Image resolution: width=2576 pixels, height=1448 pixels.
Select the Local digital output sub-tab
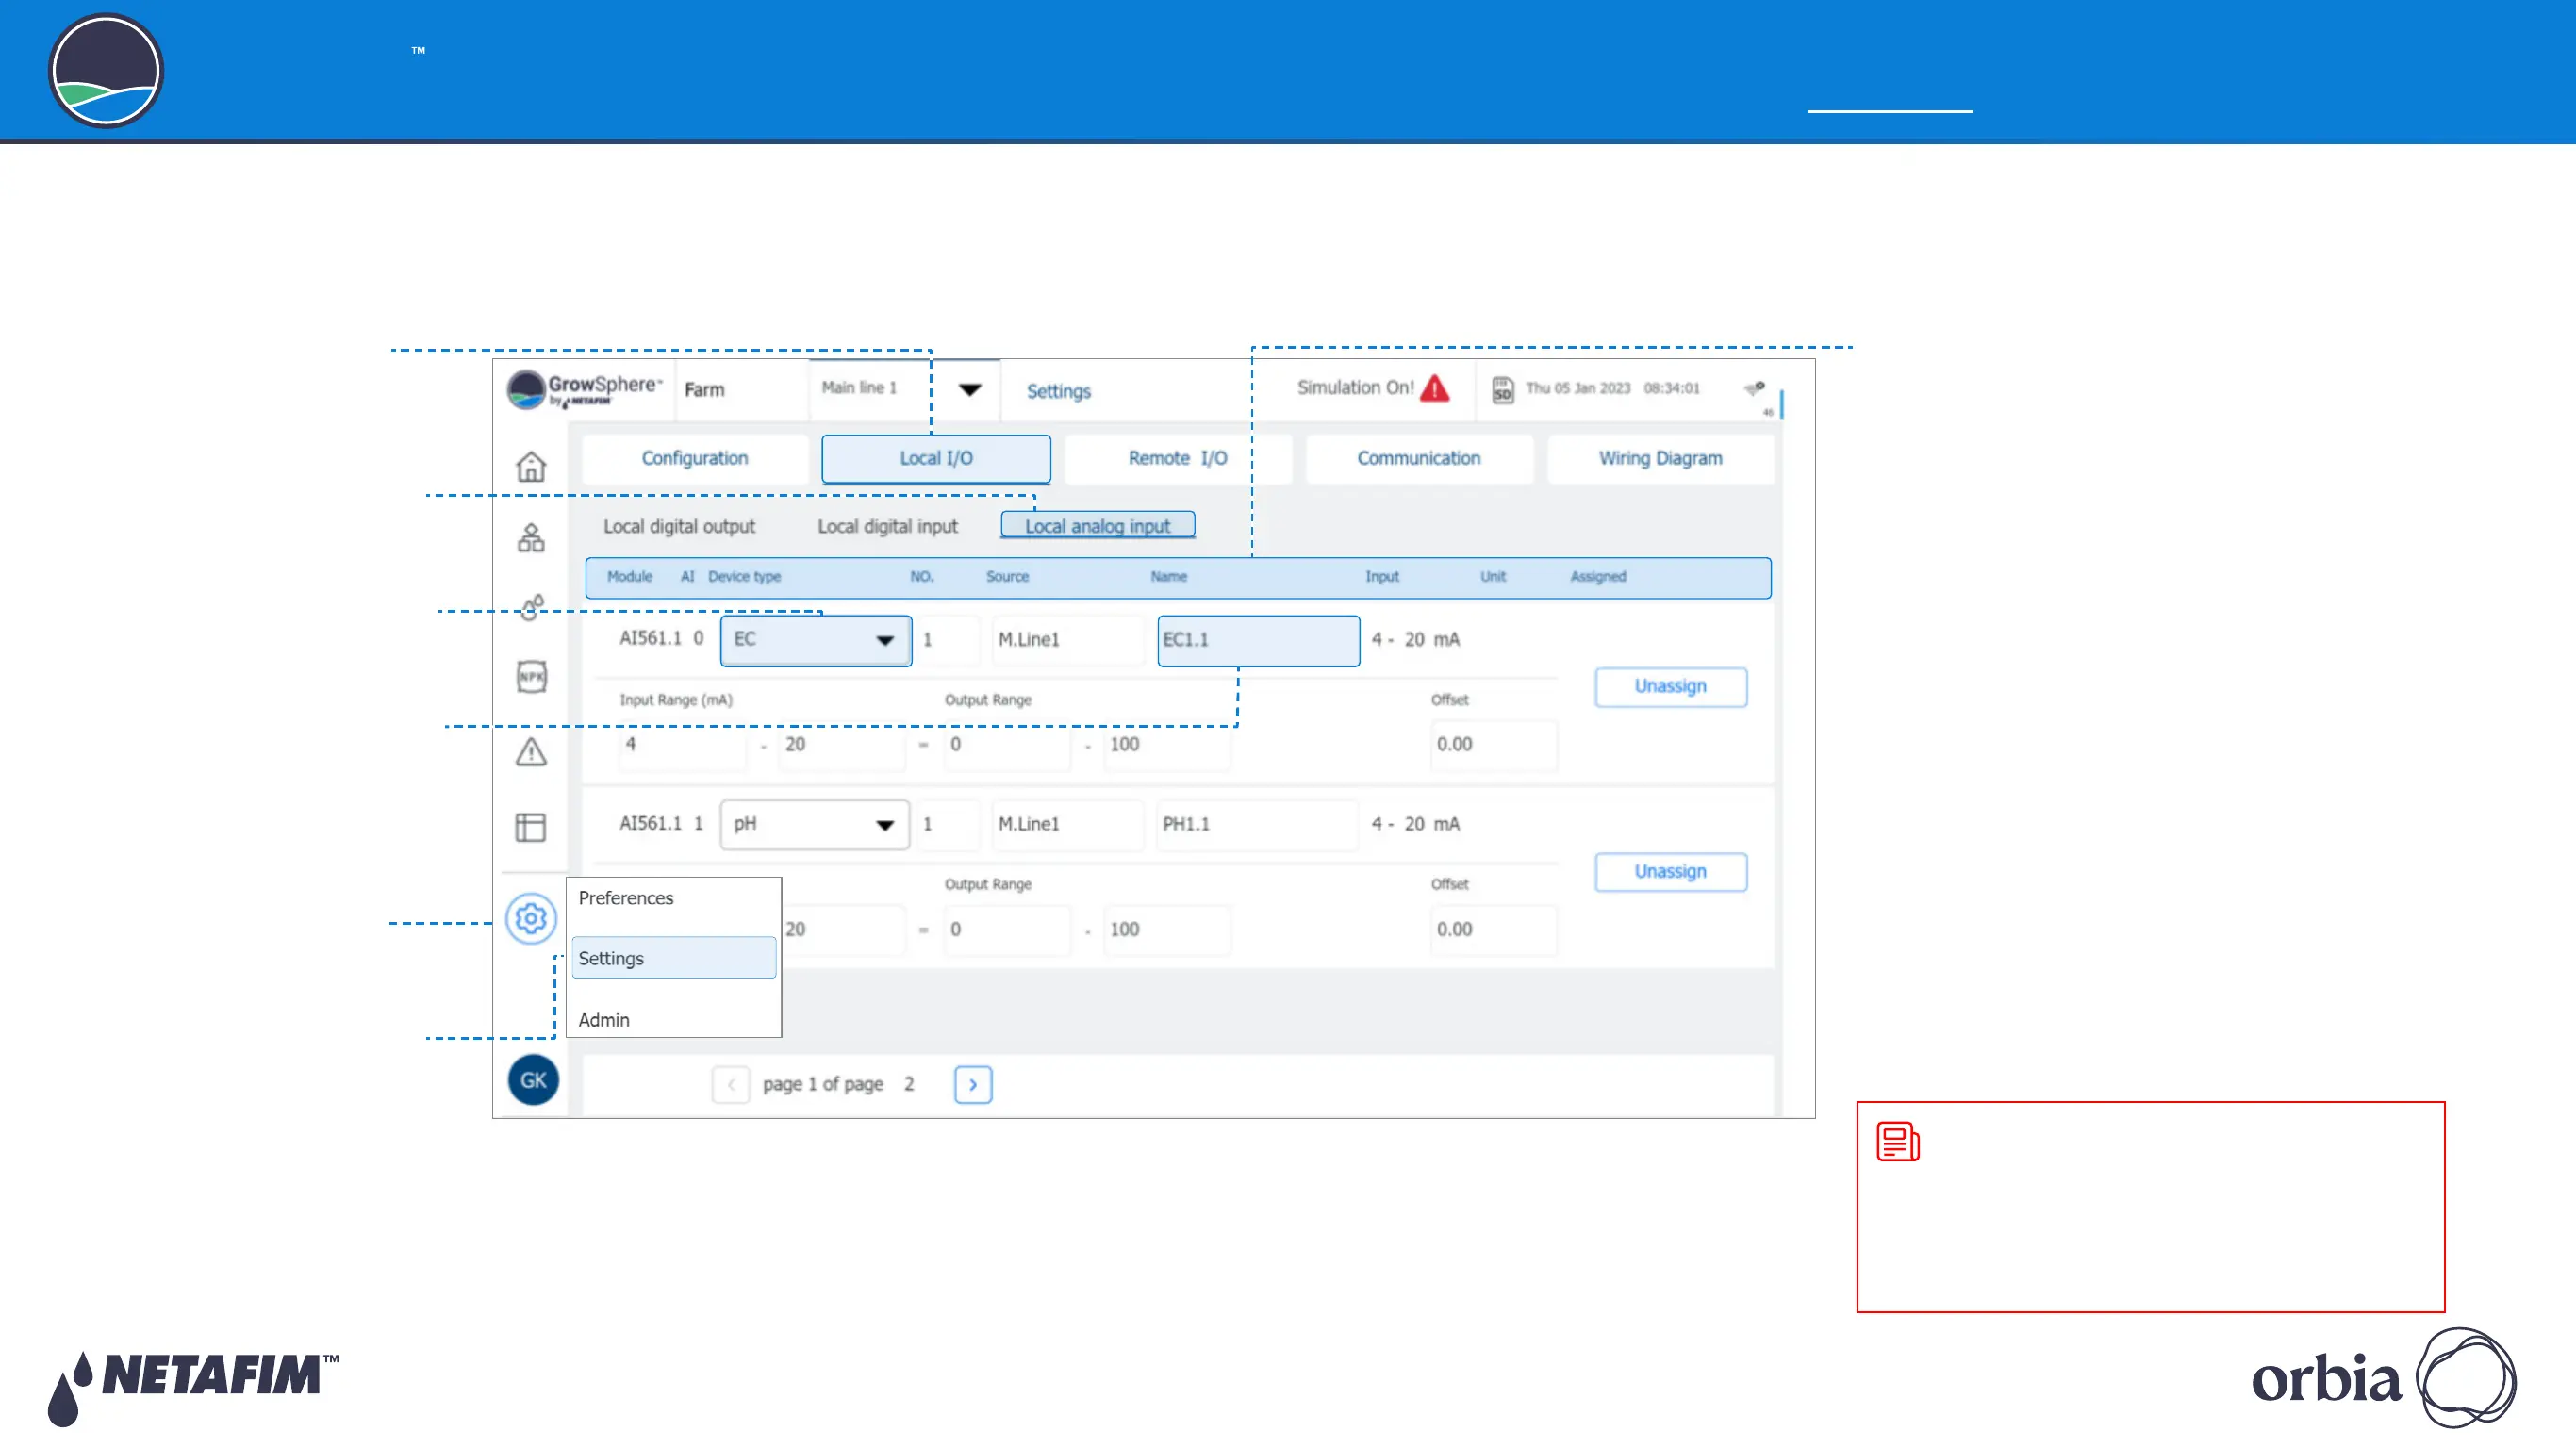[679, 526]
